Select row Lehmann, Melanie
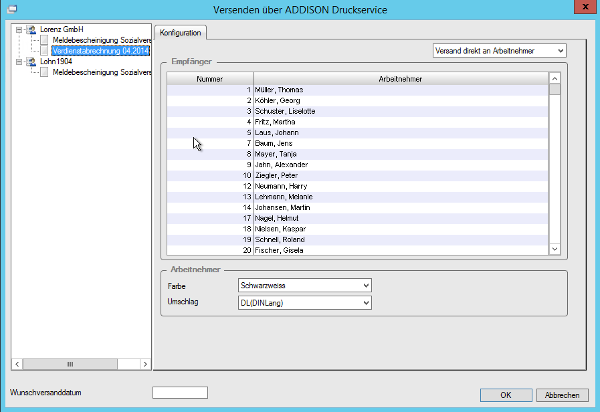 (357, 197)
